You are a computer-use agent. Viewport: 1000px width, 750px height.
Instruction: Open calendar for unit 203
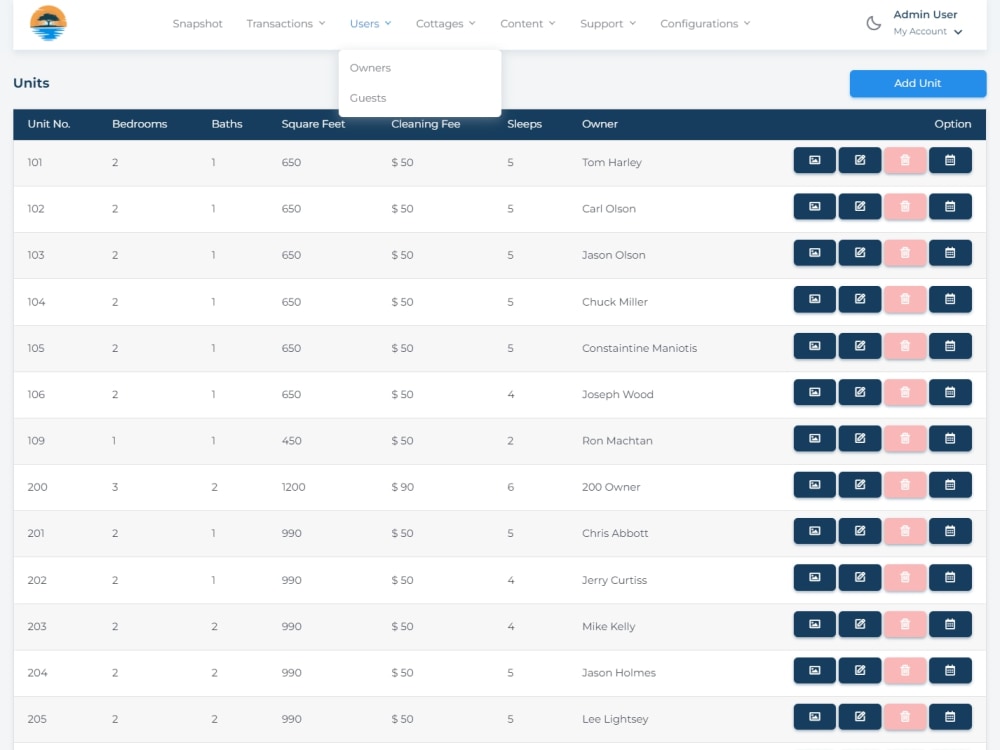pos(950,624)
